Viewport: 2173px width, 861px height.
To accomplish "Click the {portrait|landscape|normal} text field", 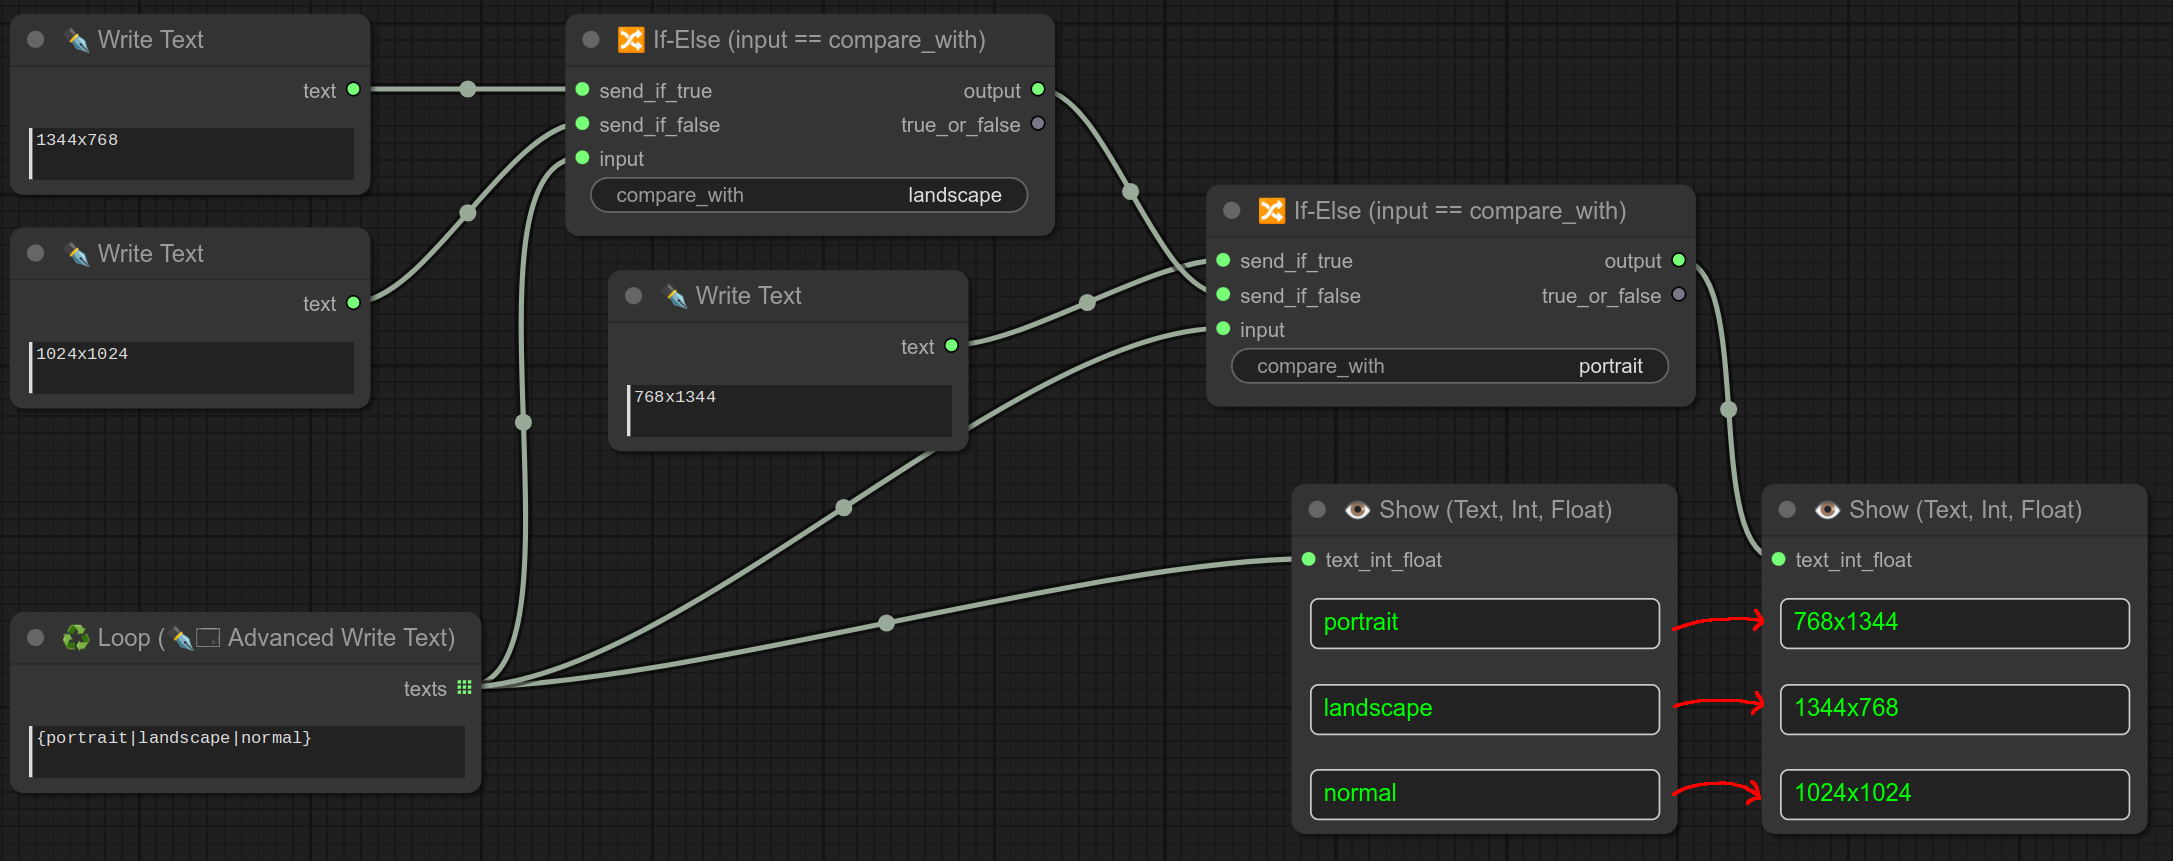I will click(x=247, y=751).
